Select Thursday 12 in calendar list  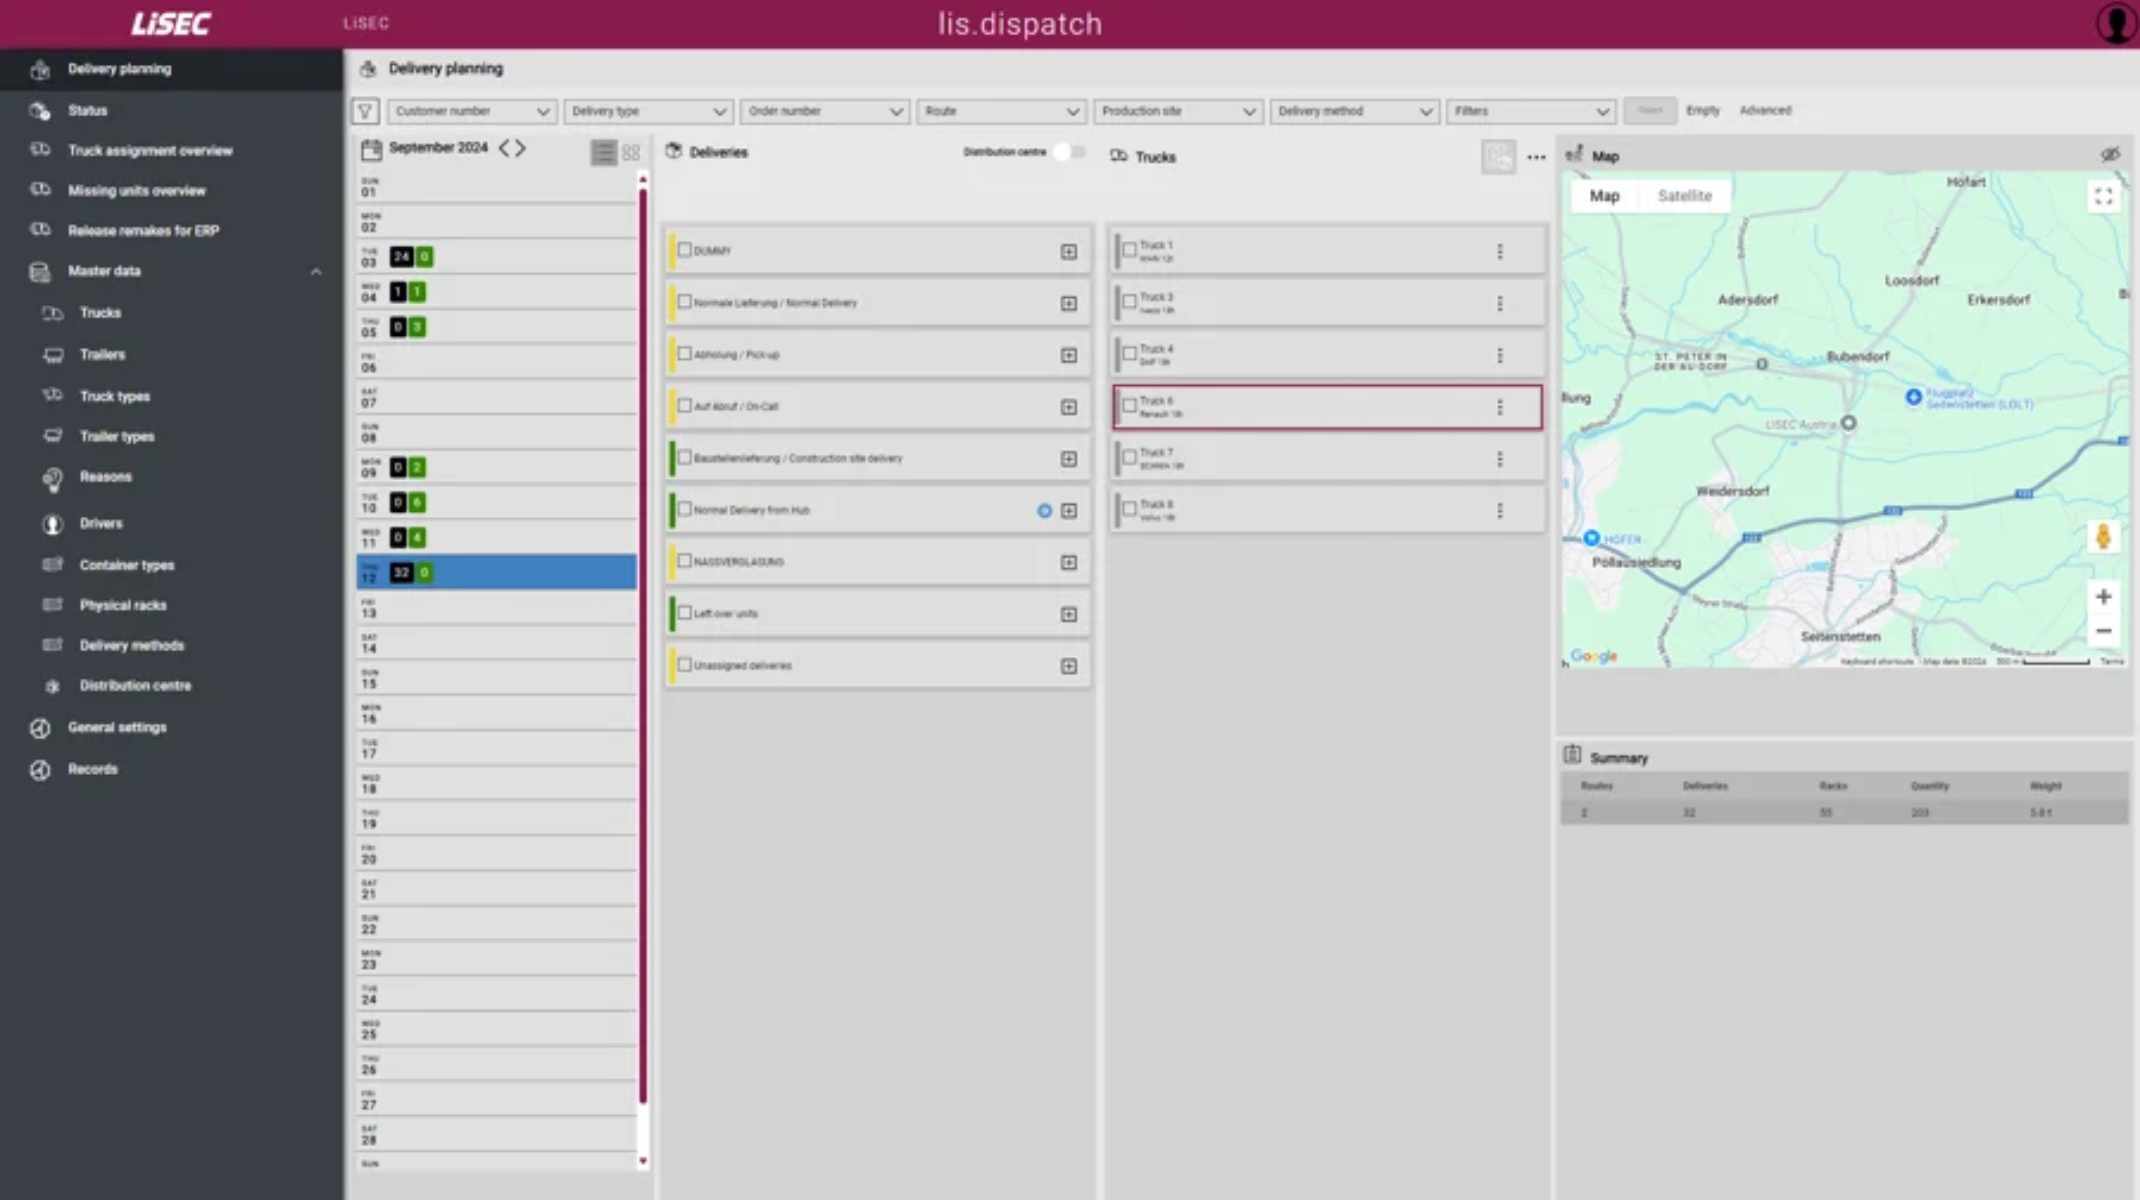(497, 572)
